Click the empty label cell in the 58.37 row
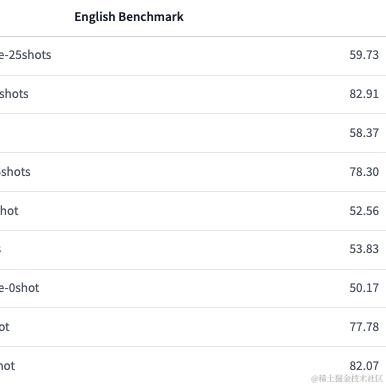 [167, 133]
